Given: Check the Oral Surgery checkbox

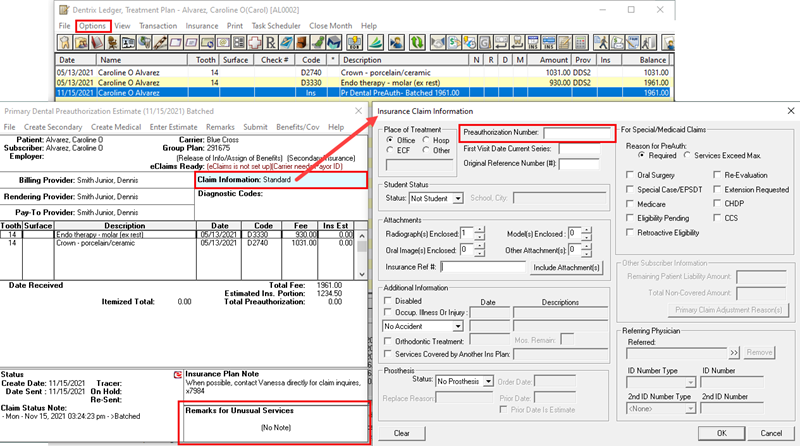Looking at the screenshot, I should click(630, 175).
